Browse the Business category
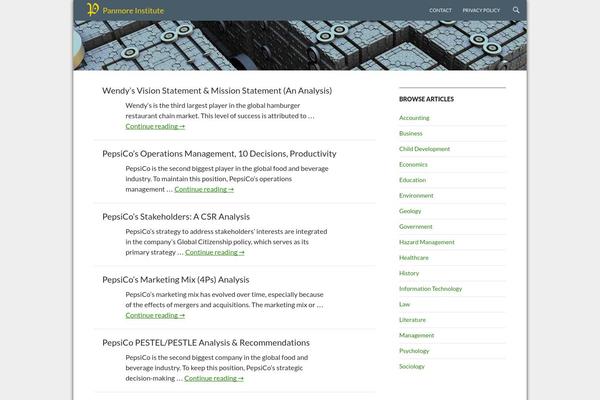Screen dimensions: 600x400 click(411, 134)
